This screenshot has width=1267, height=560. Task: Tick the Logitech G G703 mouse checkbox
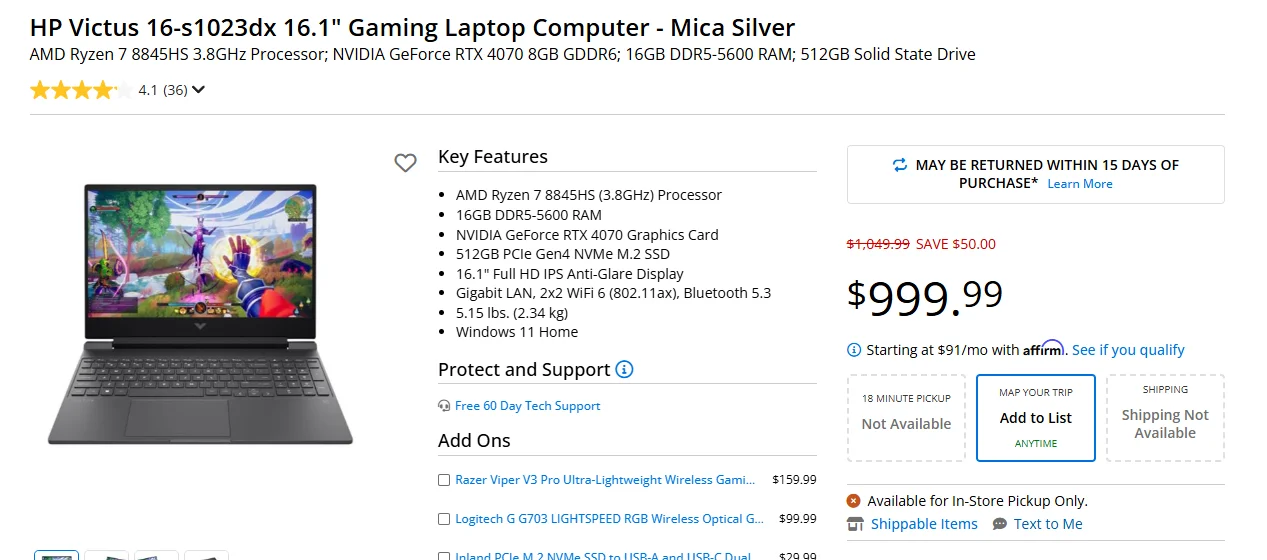[444, 519]
